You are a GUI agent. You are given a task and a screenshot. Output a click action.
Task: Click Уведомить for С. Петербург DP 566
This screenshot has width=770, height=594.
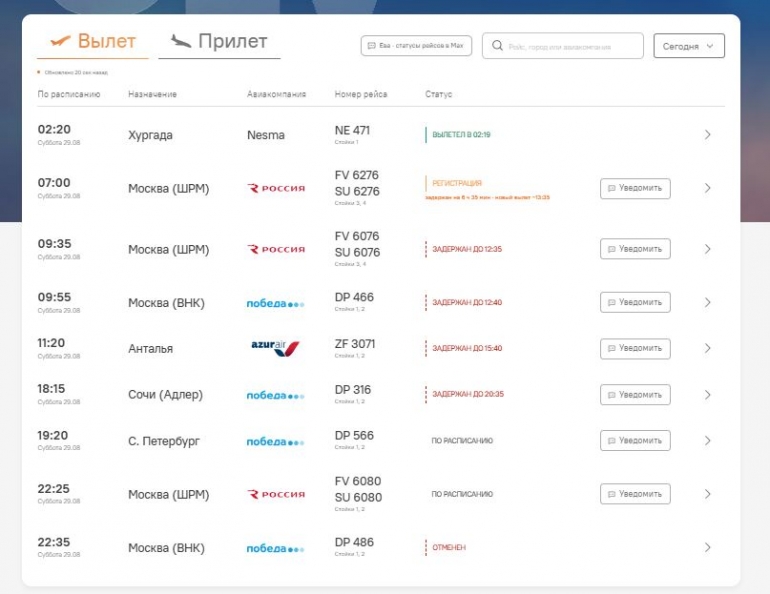coord(635,441)
